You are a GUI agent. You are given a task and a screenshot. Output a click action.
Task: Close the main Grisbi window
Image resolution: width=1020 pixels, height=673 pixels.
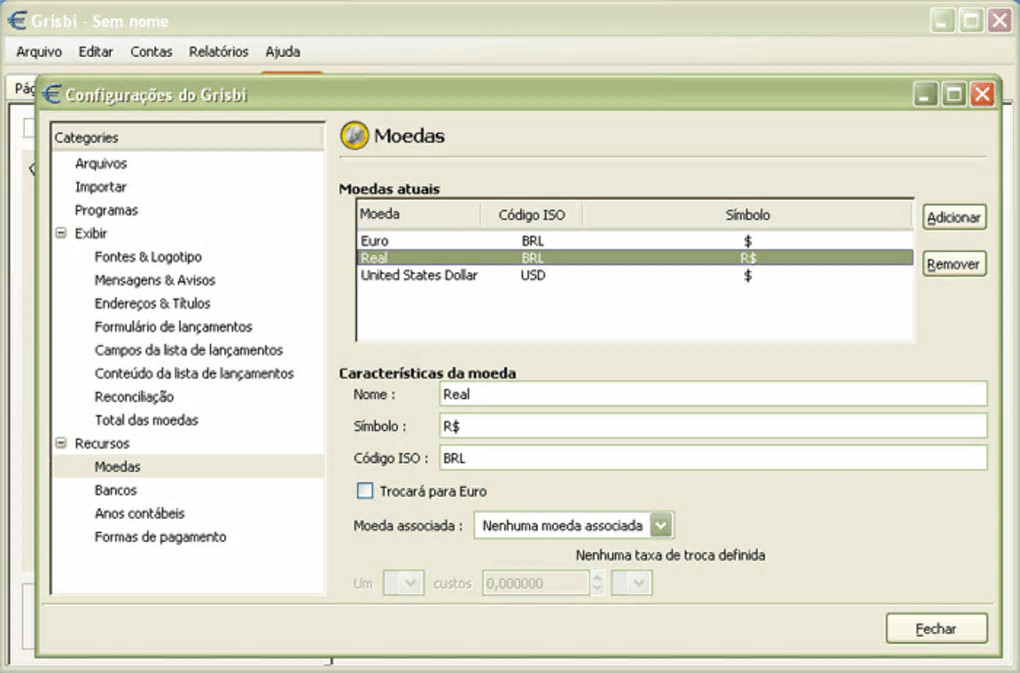click(1000, 21)
